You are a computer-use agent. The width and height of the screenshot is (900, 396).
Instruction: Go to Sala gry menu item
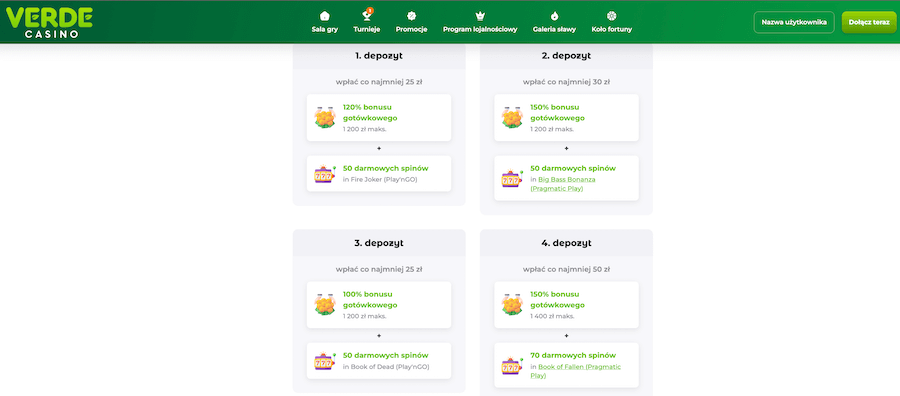[x=324, y=29]
